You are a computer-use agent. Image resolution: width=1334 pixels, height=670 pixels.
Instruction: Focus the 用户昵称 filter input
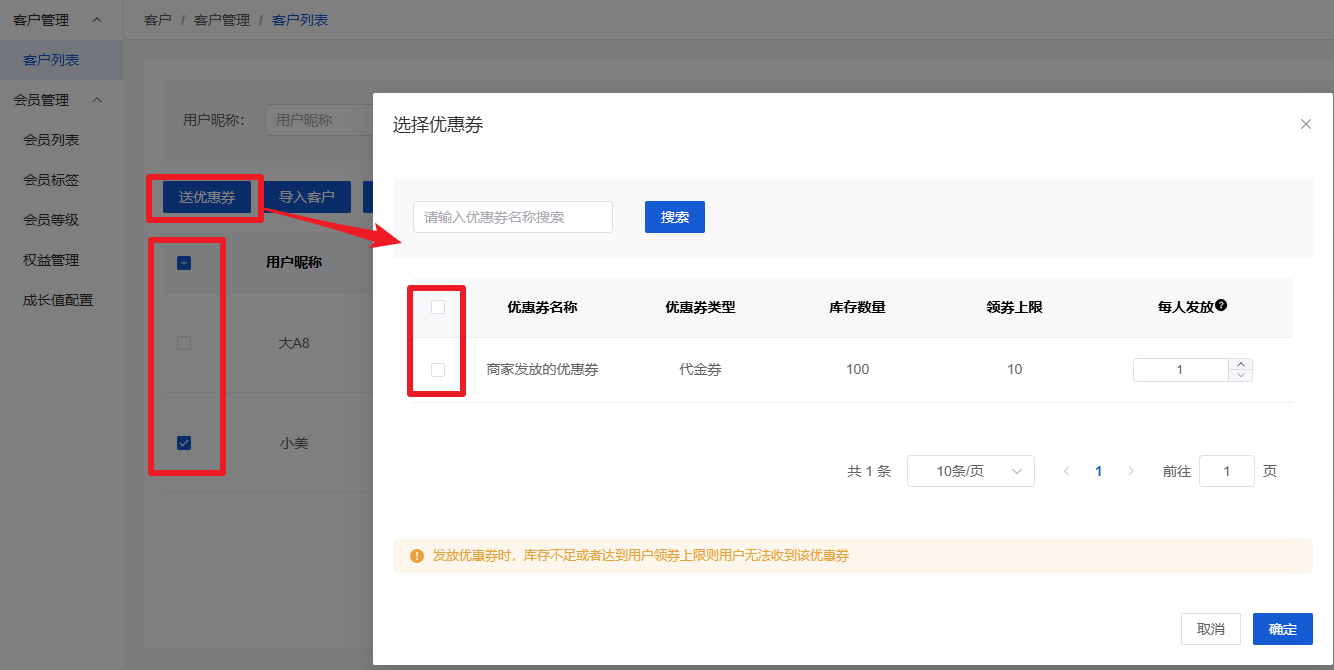(x=318, y=120)
